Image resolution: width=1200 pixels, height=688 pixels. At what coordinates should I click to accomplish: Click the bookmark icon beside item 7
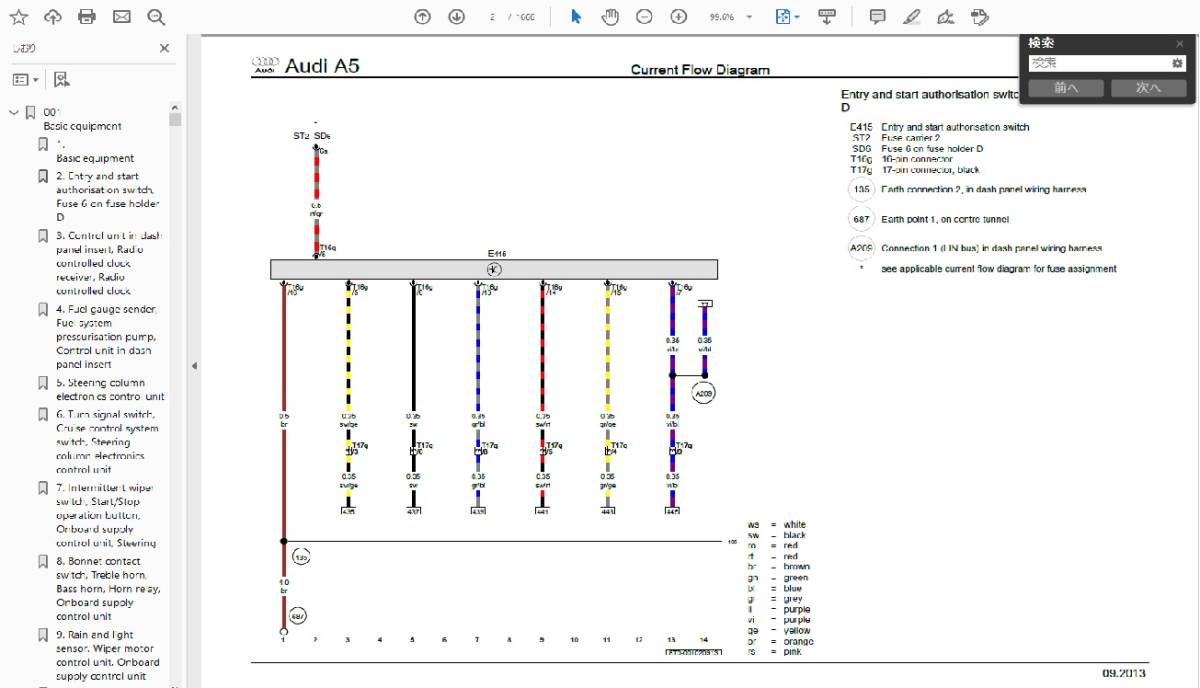(43, 488)
